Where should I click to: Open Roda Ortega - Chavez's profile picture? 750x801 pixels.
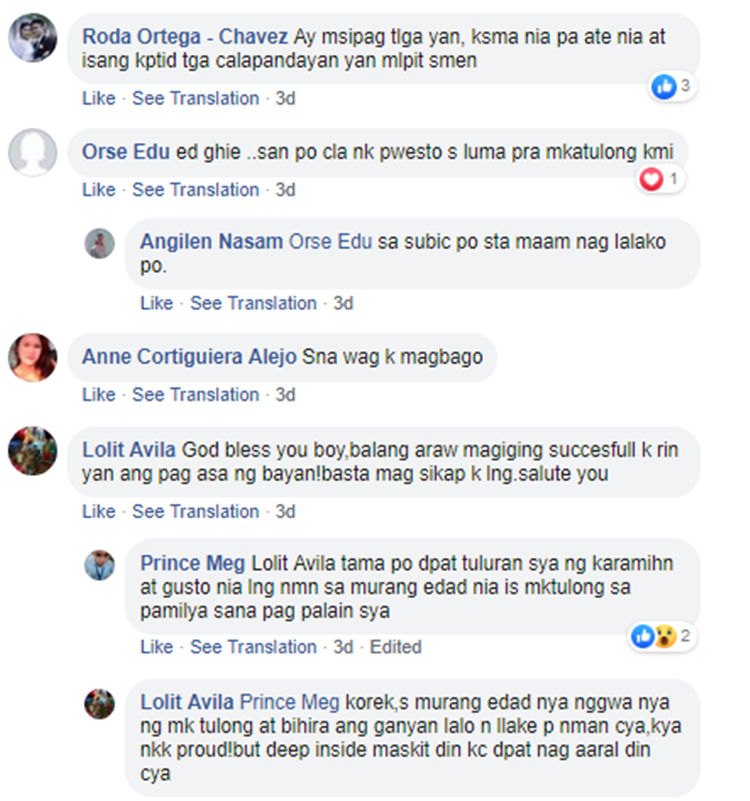tap(33, 38)
